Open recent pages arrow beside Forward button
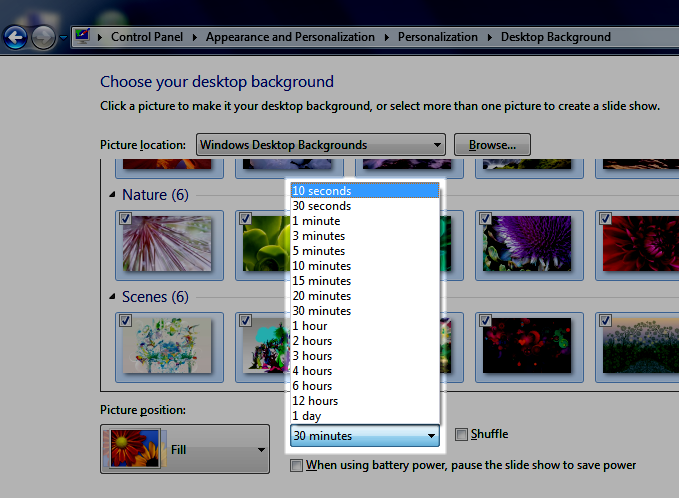This screenshot has height=498, width=679. pos(63,38)
